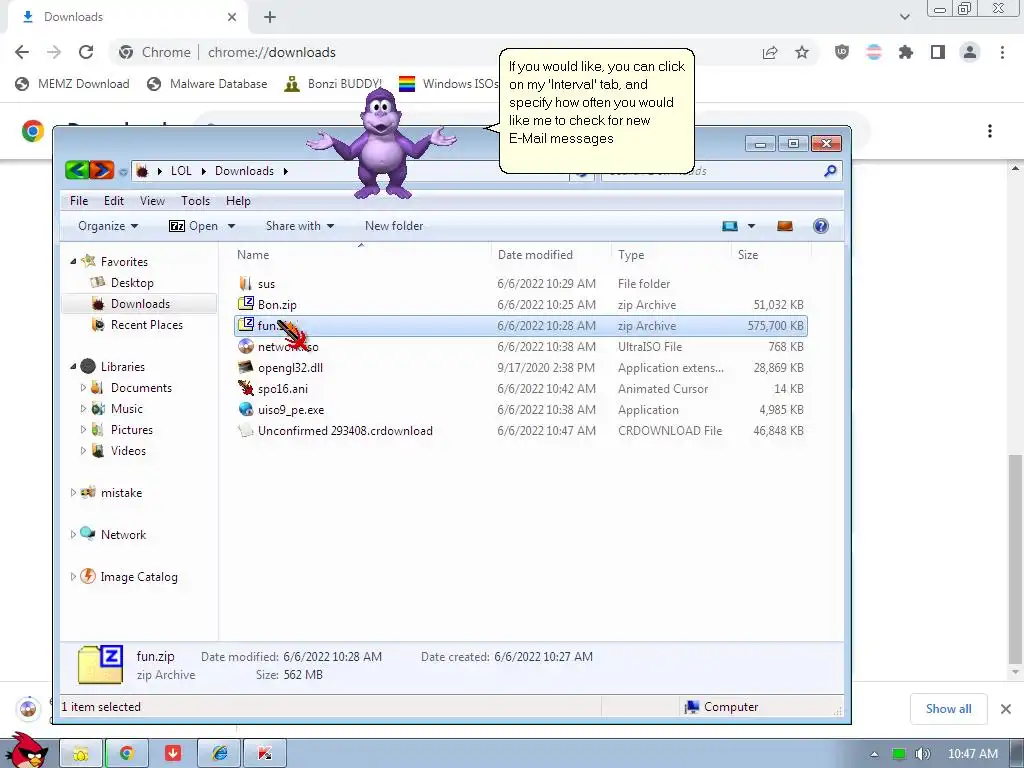Open Internet Explorer from the taskbar
Screen dimensions: 1024x768
pyautogui.click(x=219, y=754)
